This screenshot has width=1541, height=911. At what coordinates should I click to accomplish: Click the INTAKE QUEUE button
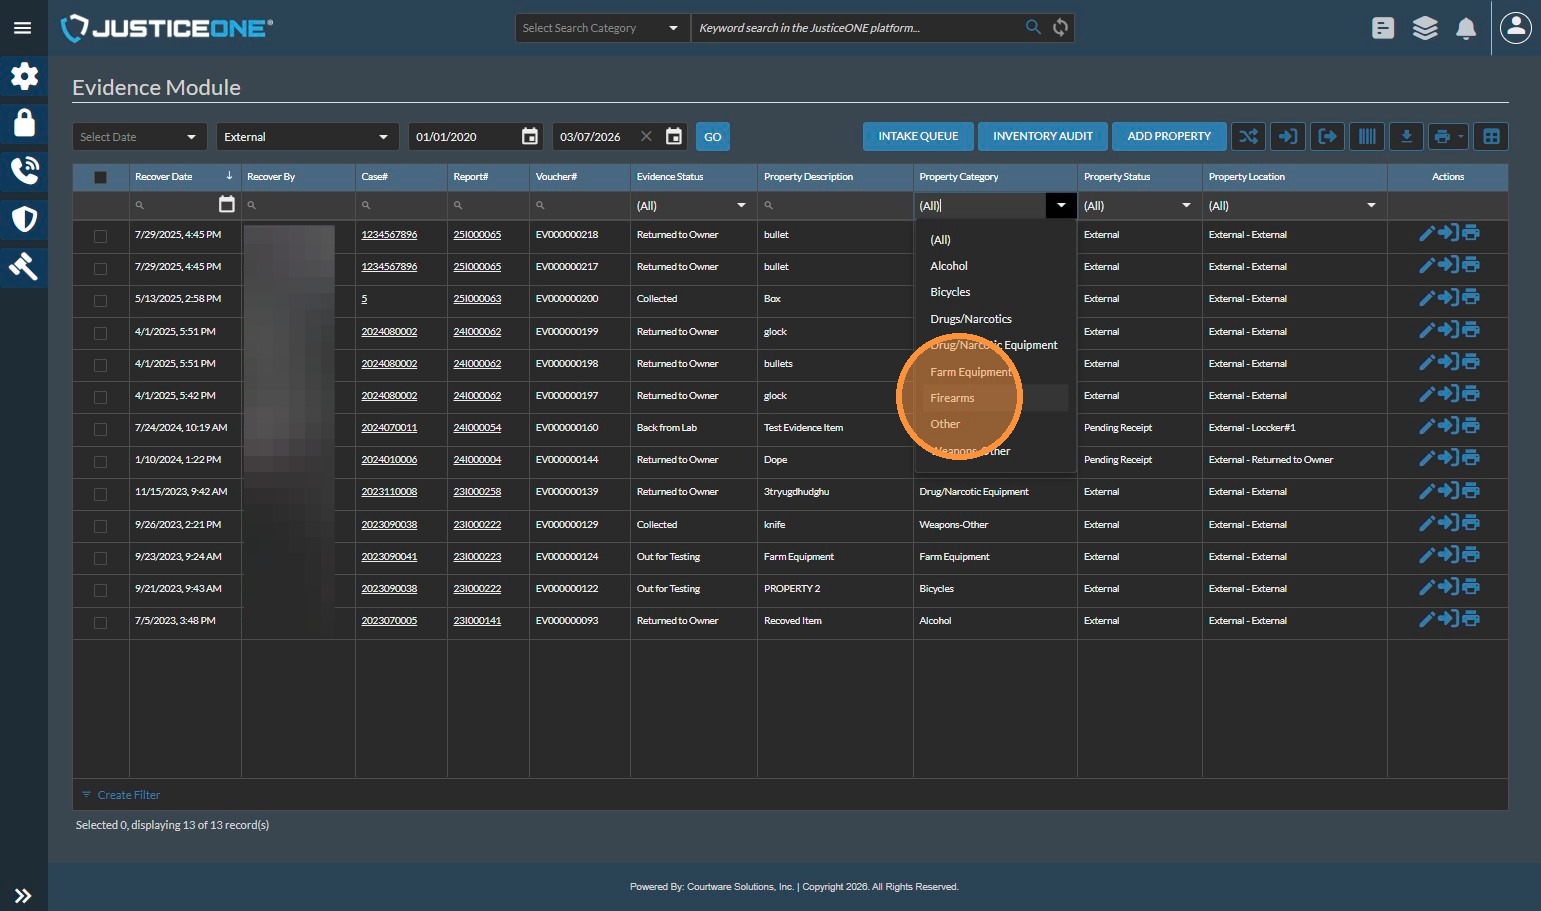(x=918, y=137)
